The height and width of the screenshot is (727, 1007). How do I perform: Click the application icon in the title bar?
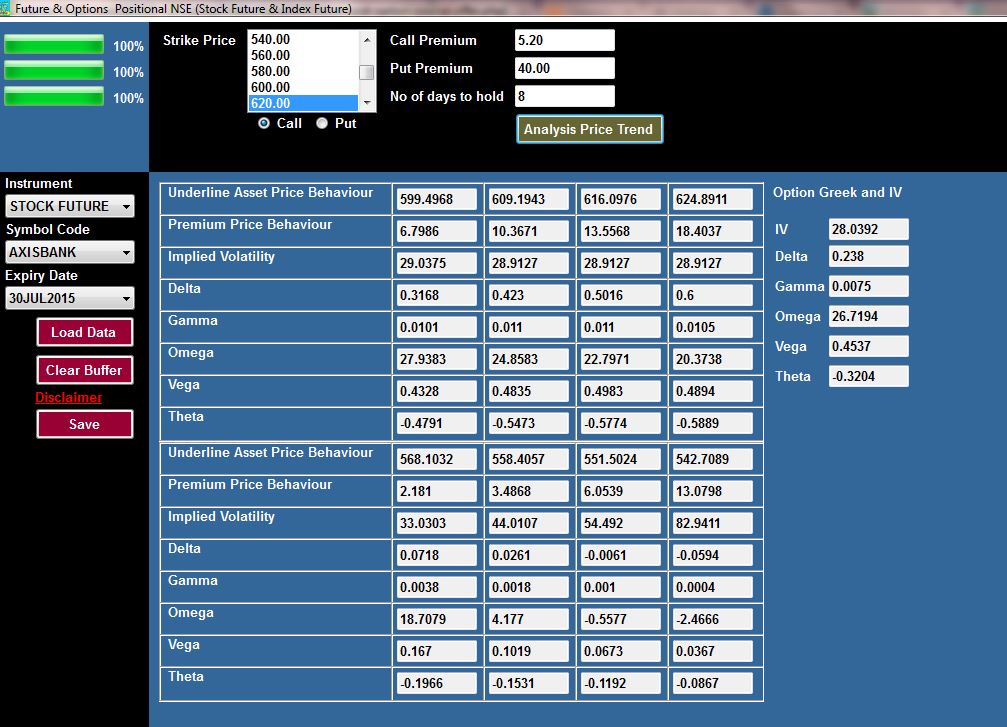click(7, 8)
